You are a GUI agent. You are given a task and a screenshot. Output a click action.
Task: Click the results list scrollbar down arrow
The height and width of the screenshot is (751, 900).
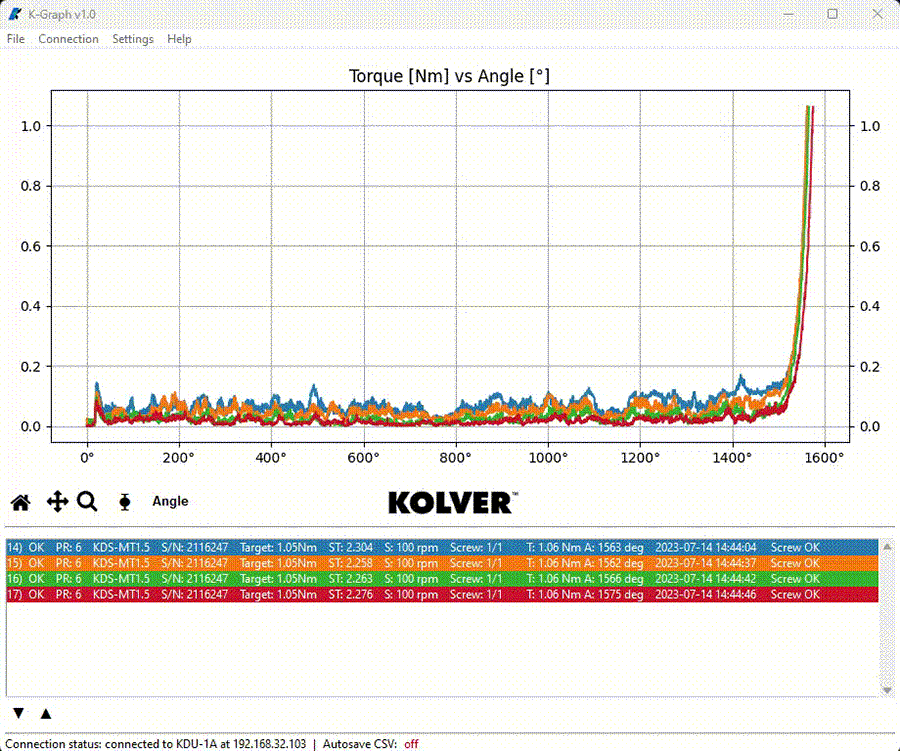(887, 690)
